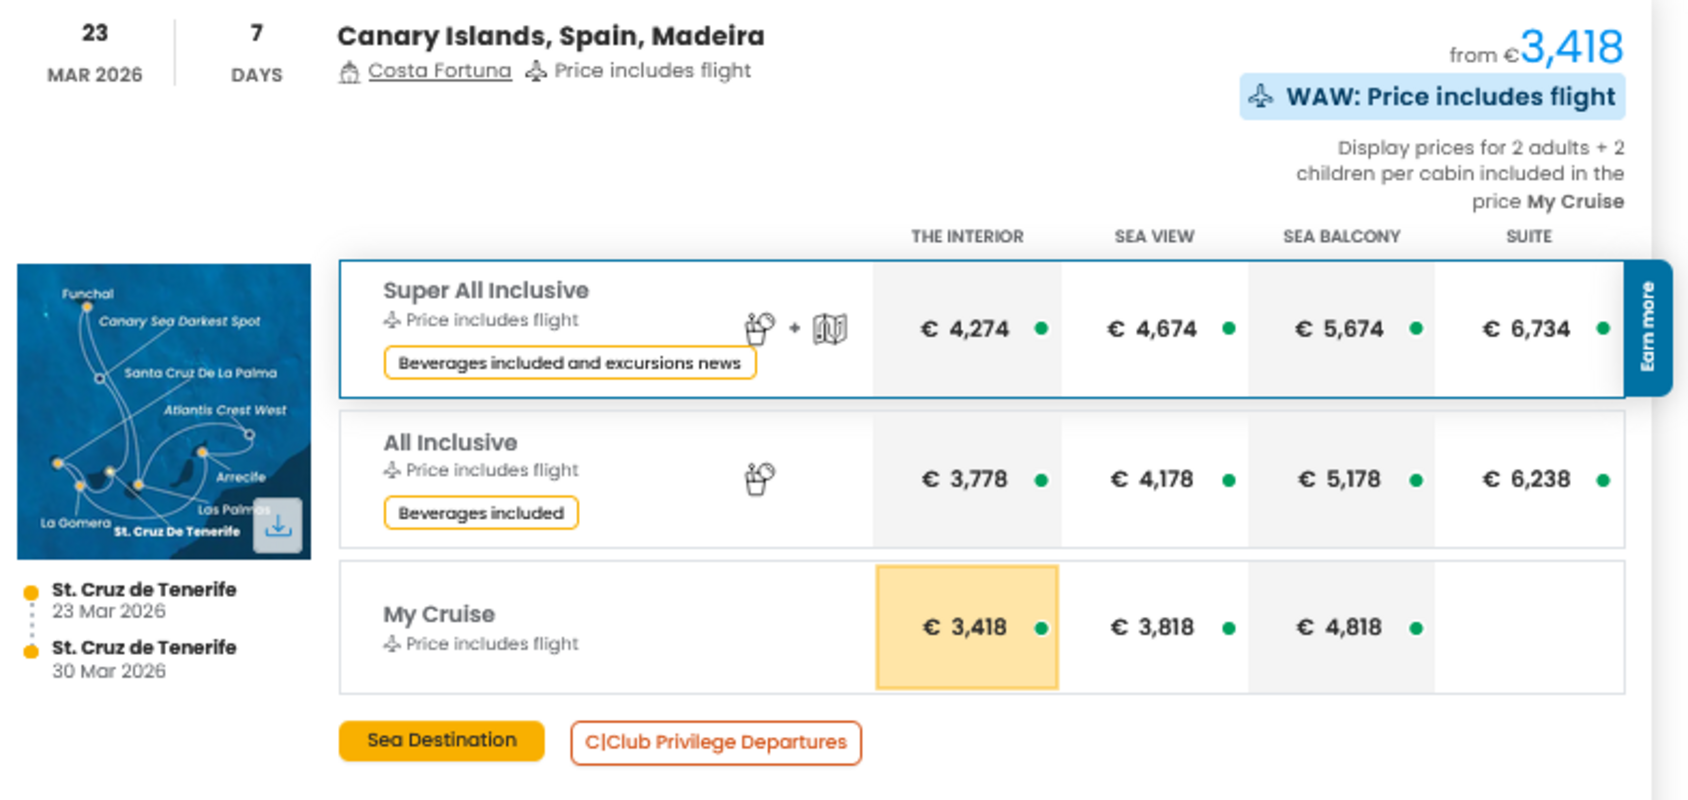Toggle the green availability dot beside €4,274
This screenshot has height=800, width=1688.
pos(1040,328)
